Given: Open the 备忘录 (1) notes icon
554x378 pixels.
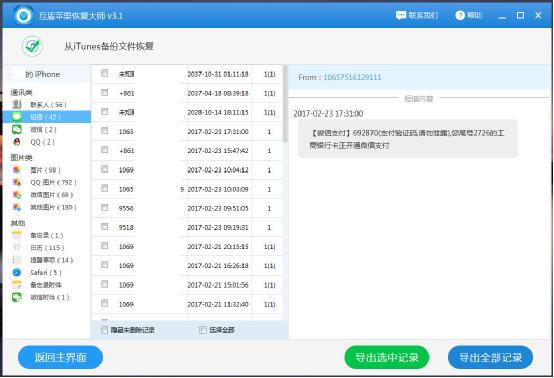Looking at the screenshot, I should [17, 235].
